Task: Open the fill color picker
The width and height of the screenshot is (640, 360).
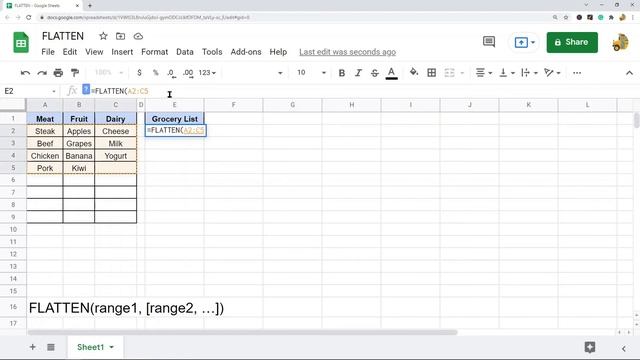Action: point(414,73)
